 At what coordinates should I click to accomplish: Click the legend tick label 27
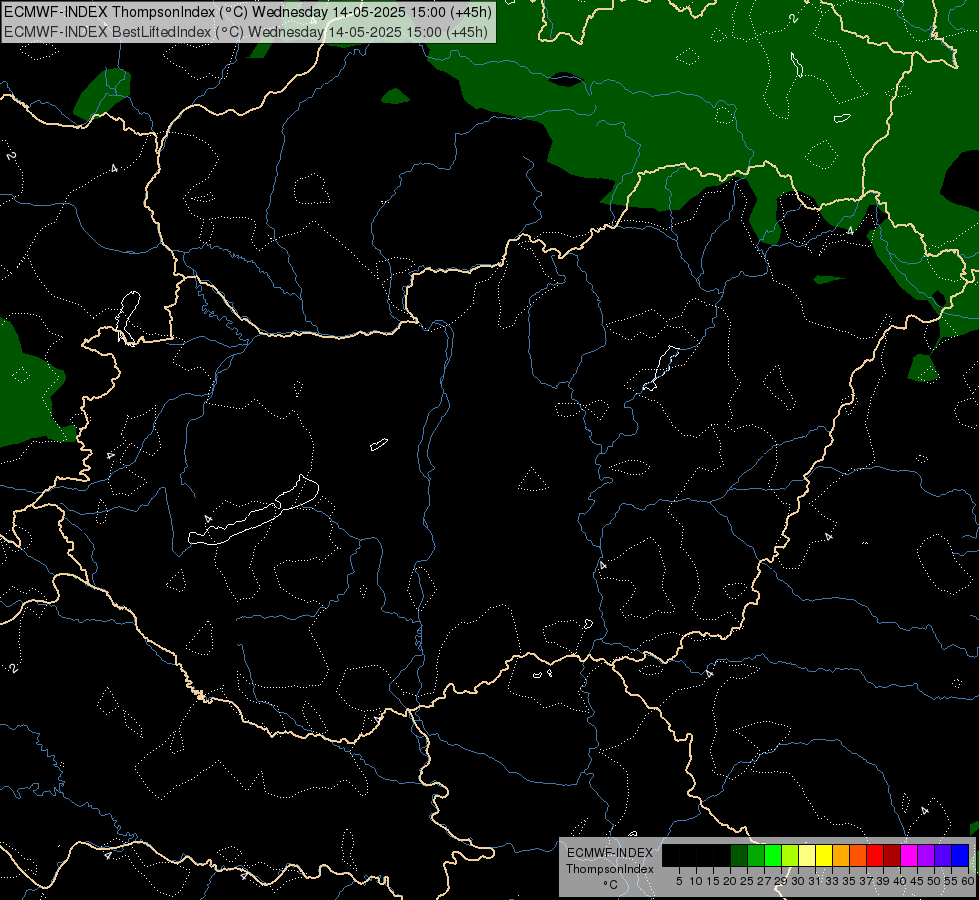(764, 881)
